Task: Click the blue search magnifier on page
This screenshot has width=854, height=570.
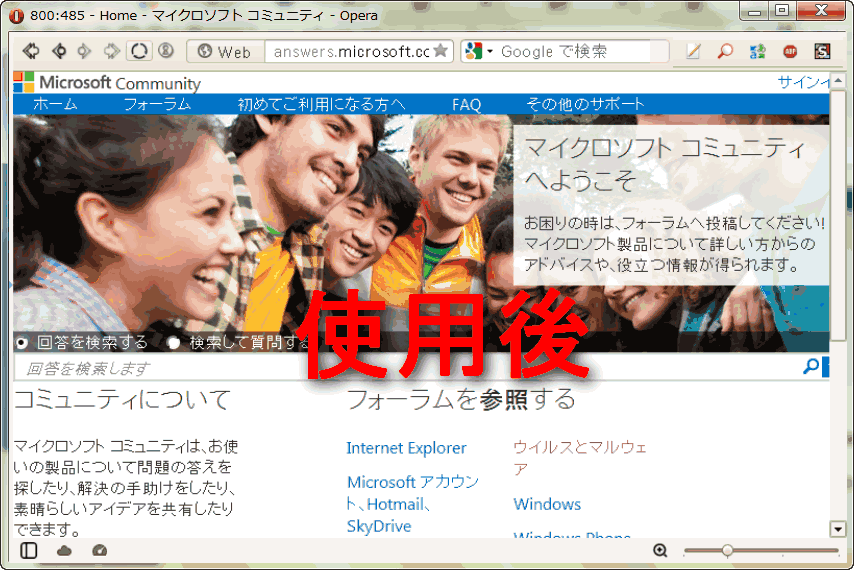Action: [811, 366]
